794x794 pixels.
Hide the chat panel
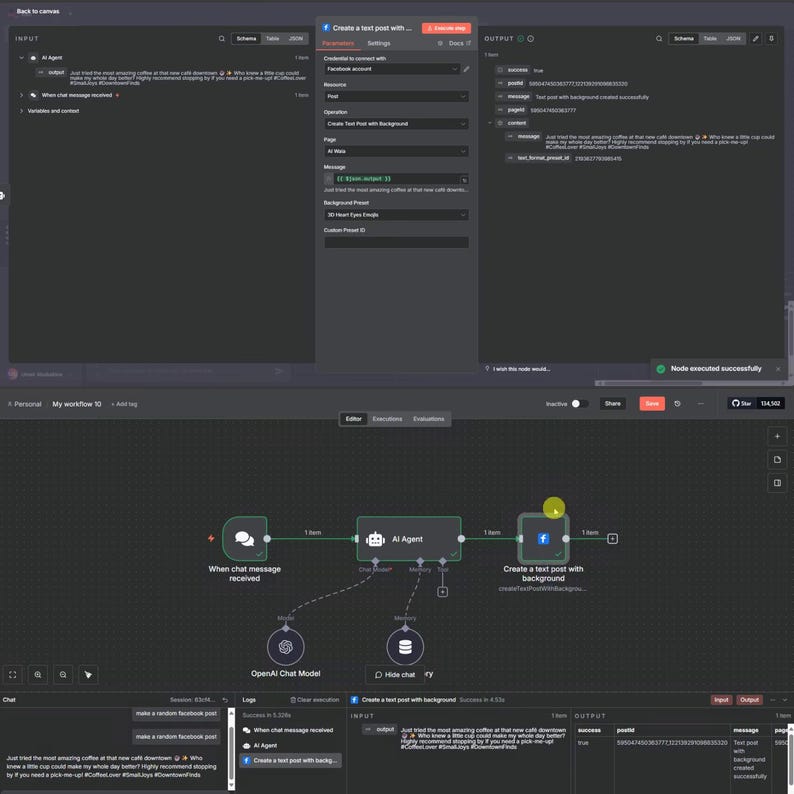click(395, 674)
